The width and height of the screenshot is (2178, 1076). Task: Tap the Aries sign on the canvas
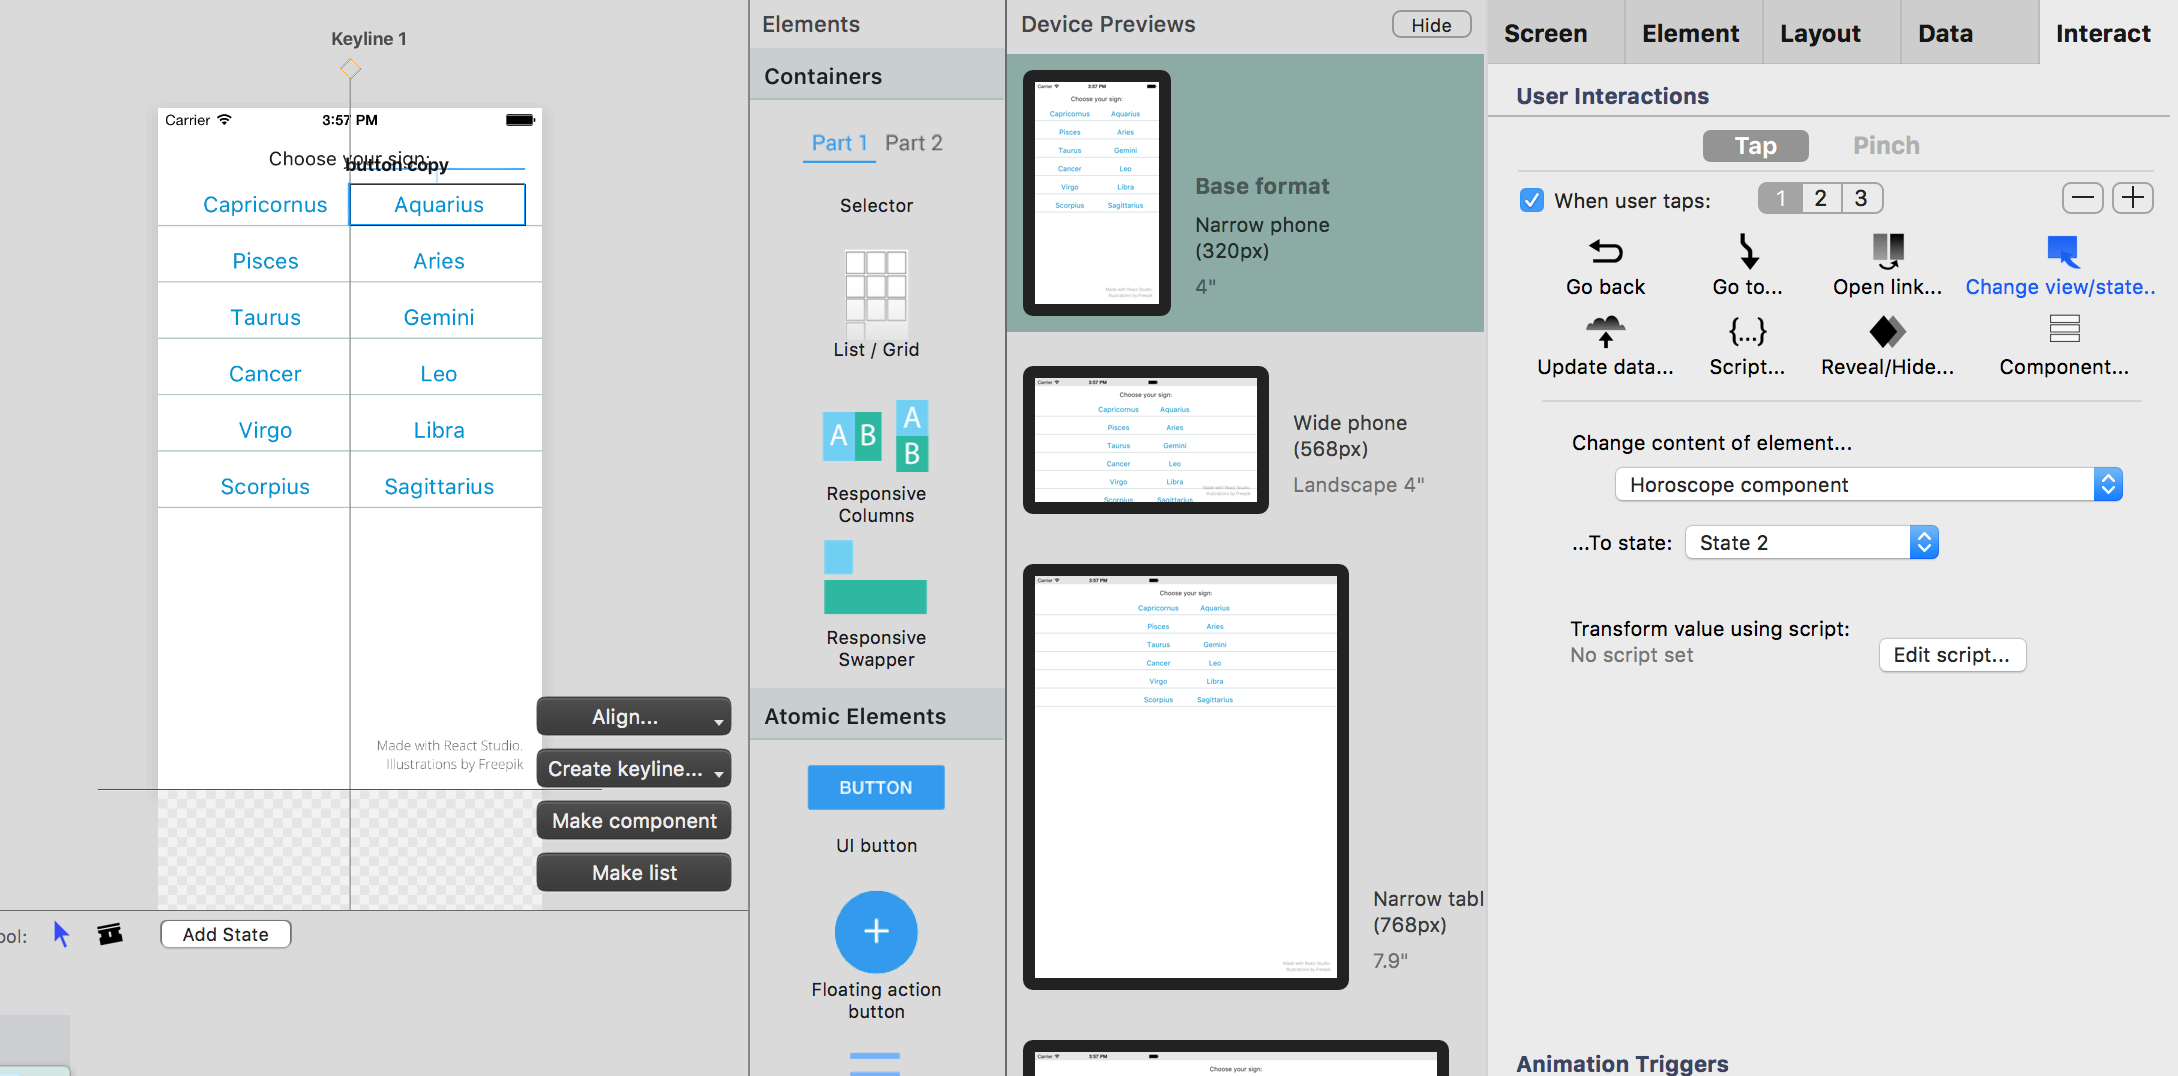tap(439, 261)
